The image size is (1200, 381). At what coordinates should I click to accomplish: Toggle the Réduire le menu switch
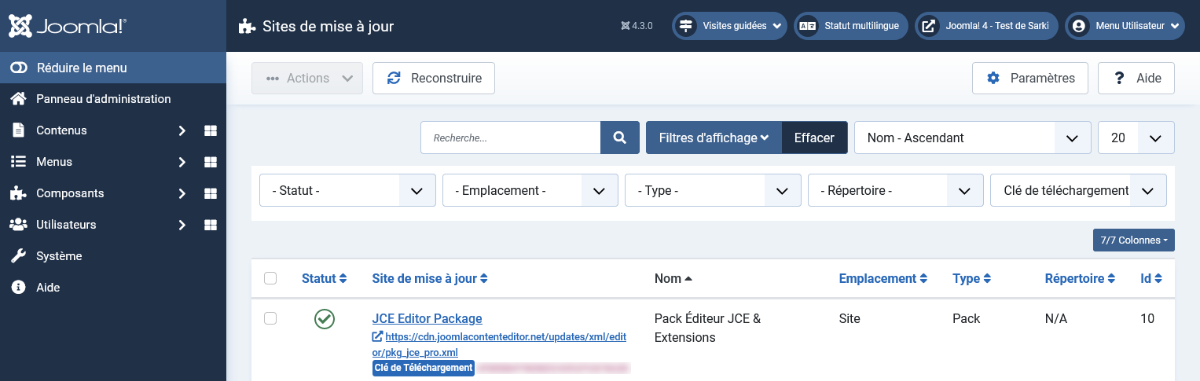point(113,68)
